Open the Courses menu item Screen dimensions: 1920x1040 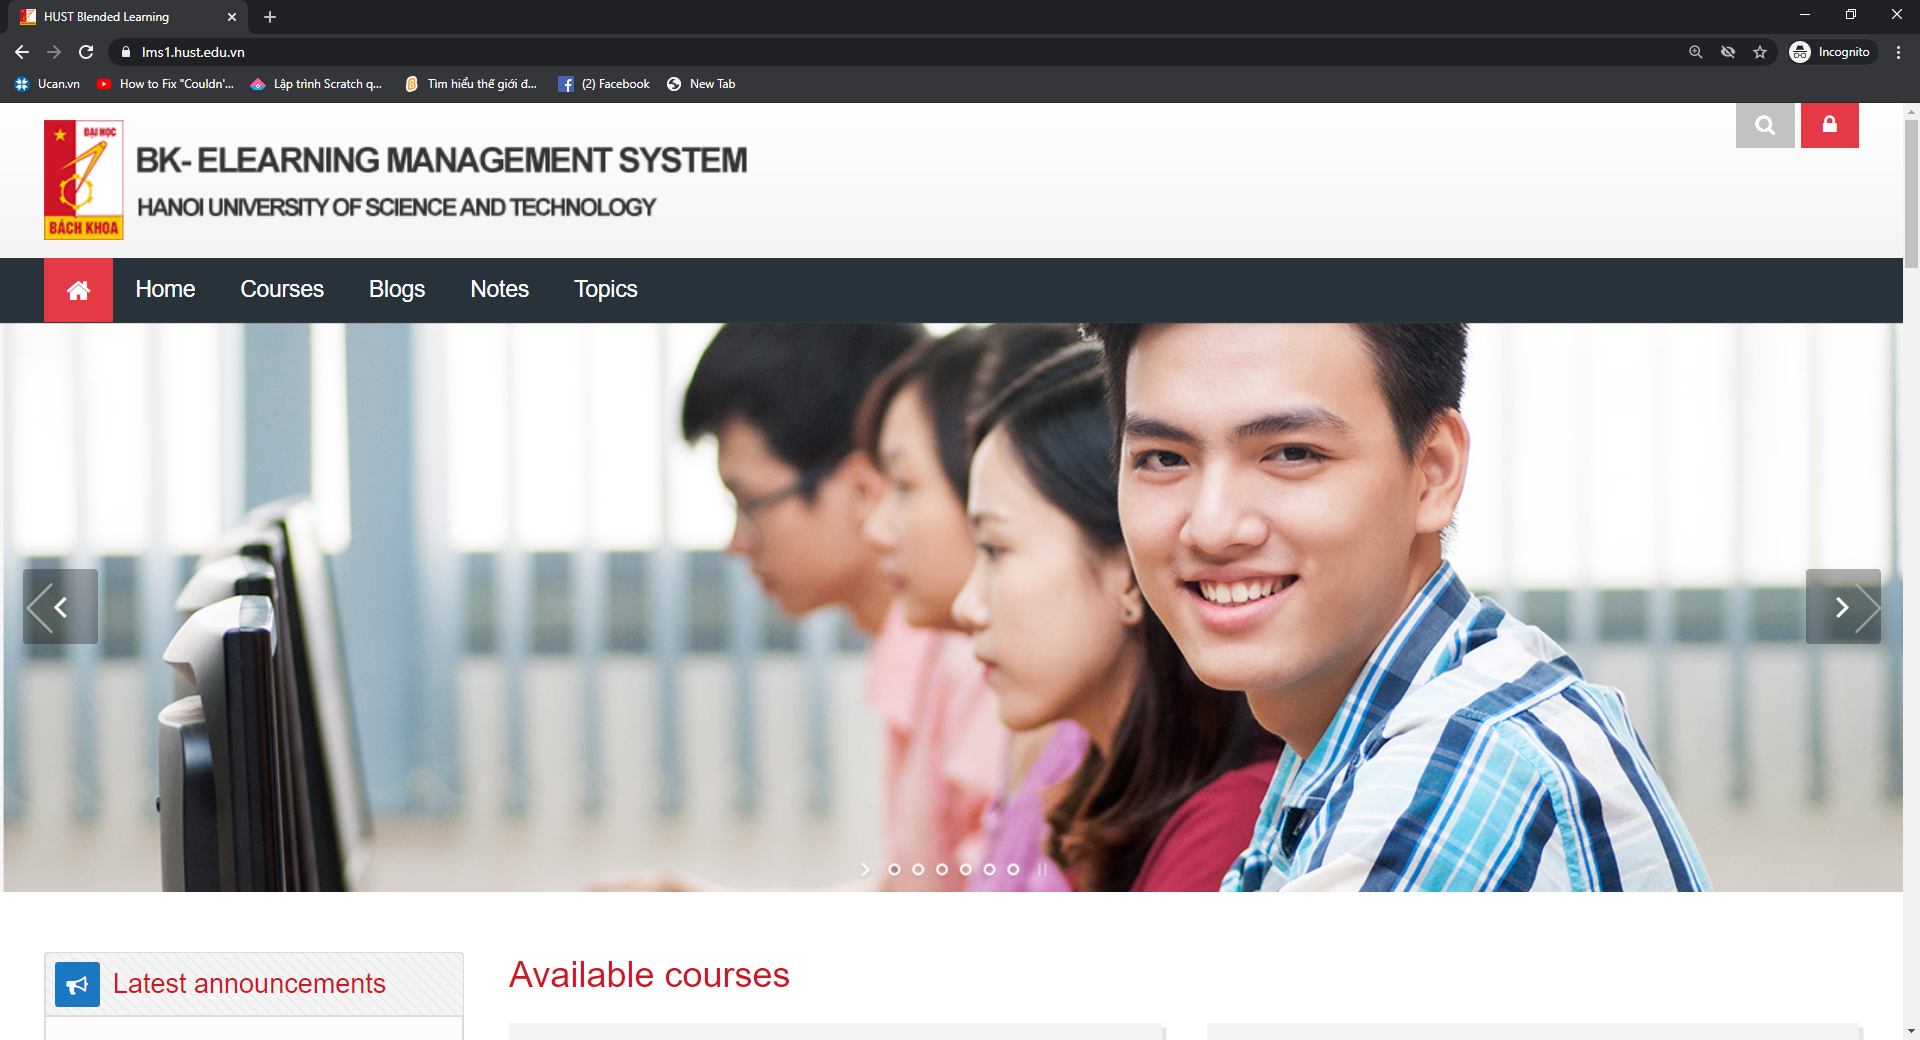click(282, 290)
